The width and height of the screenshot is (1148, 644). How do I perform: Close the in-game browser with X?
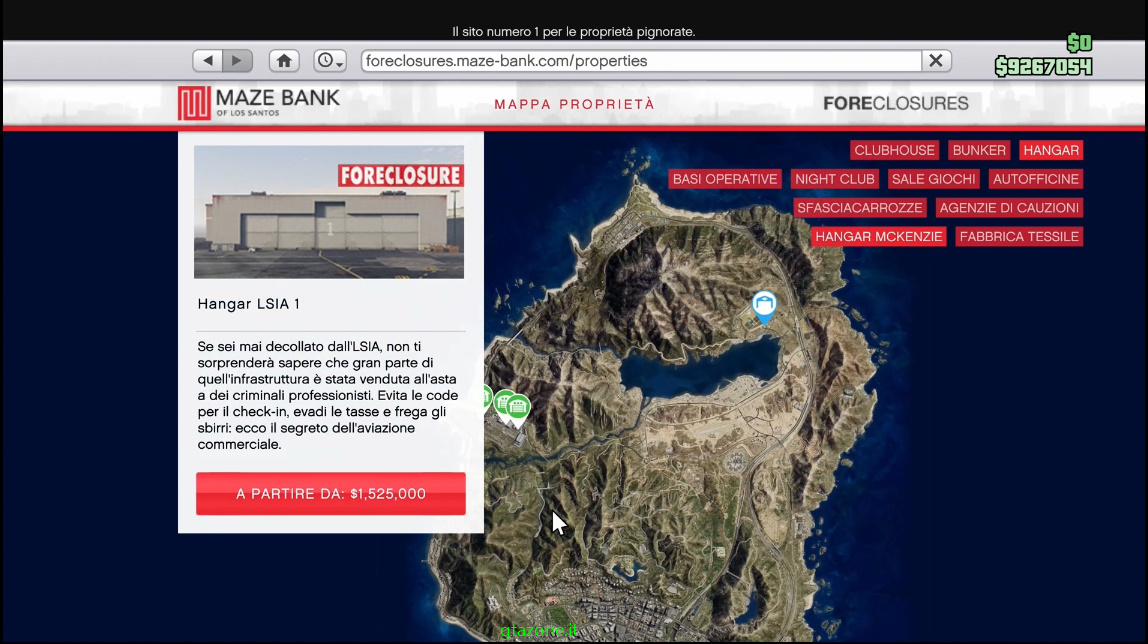pyautogui.click(x=936, y=61)
